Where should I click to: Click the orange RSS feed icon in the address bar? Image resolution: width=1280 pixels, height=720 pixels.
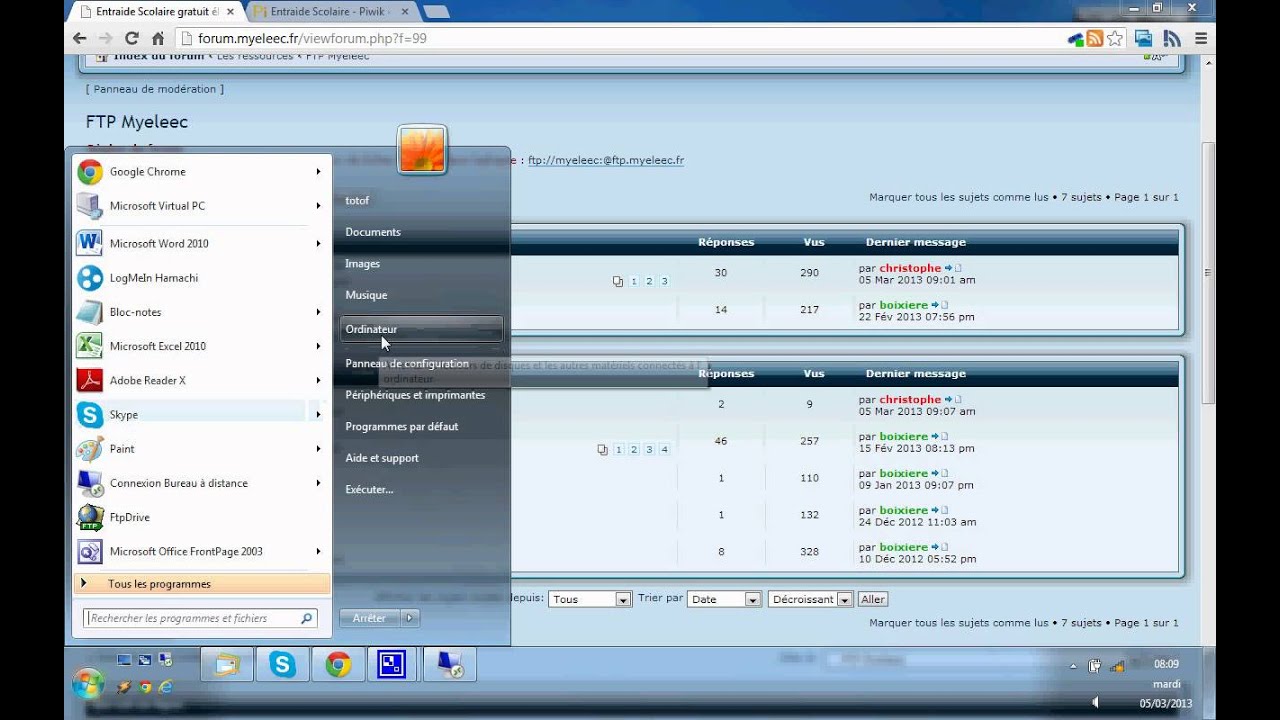(x=1095, y=38)
